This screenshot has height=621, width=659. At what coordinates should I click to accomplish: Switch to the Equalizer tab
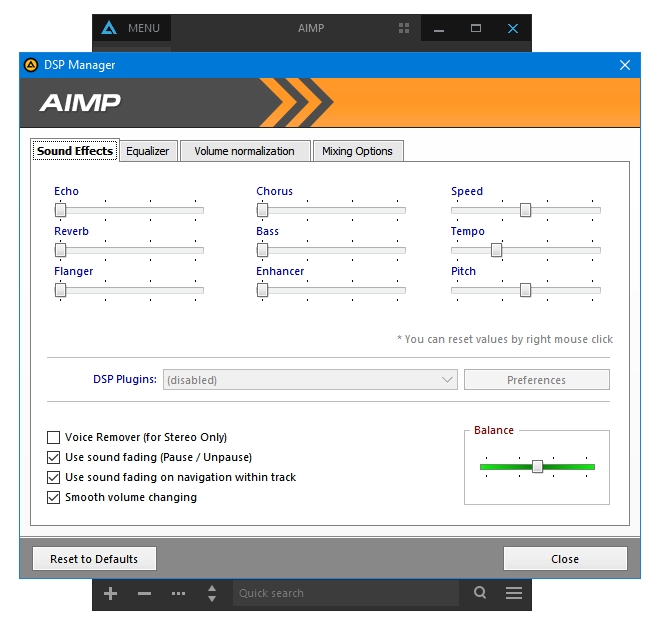pyautogui.click(x=148, y=151)
